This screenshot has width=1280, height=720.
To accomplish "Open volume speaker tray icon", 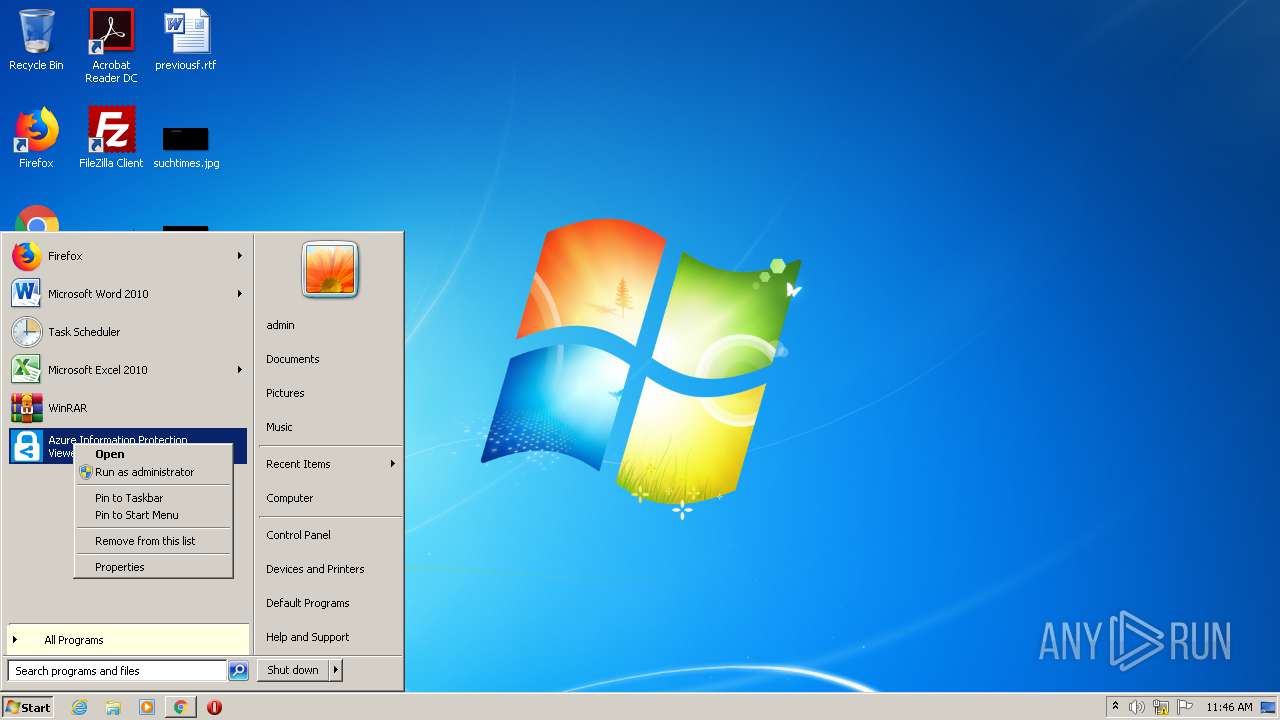I will (1137, 707).
